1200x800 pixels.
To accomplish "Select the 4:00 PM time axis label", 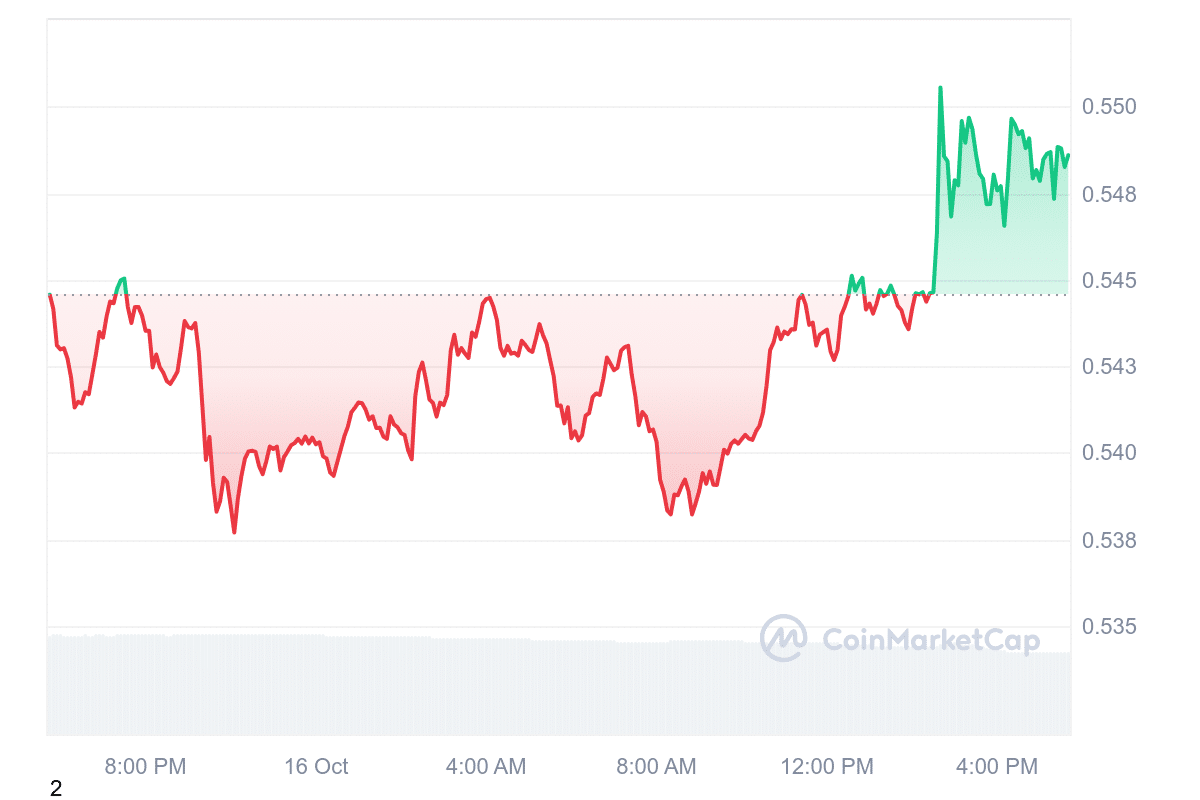I will (997, 767).
